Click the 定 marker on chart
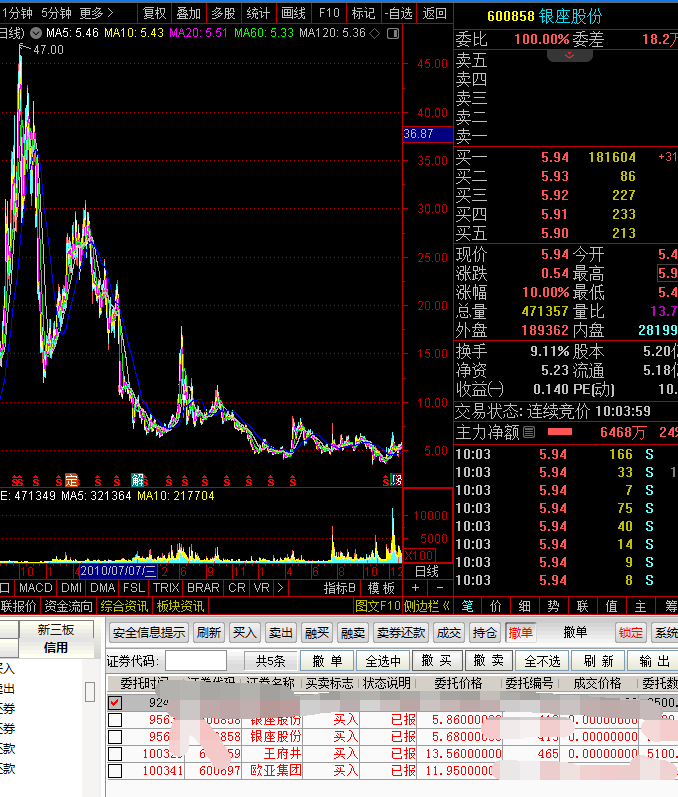 click(x=72, y=480)
